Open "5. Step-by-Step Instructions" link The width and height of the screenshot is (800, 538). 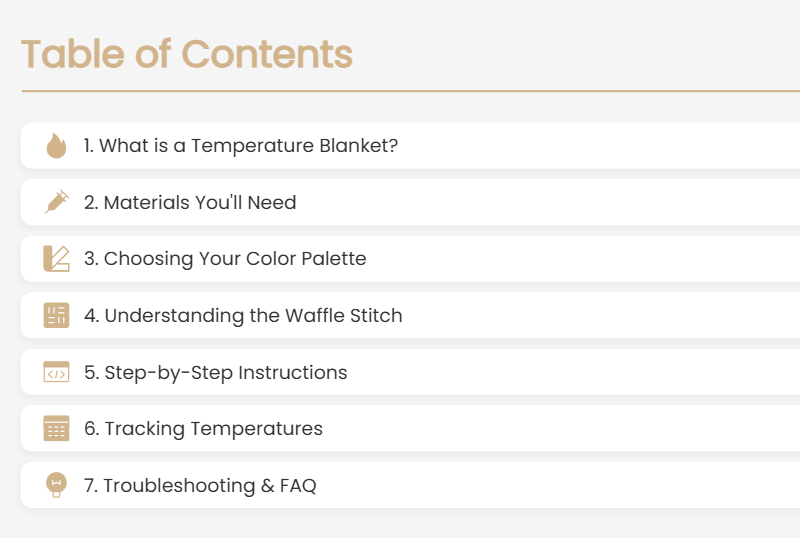(x=215, y=373)
